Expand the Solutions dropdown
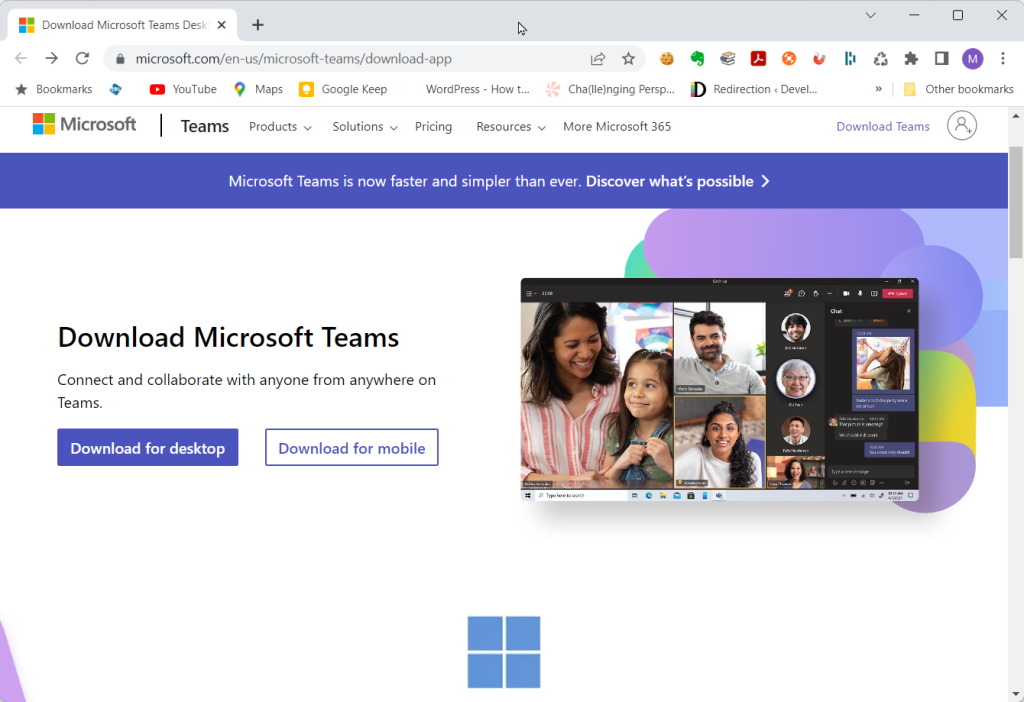This screenshot has height=702, width=1024. click(365, 127)
